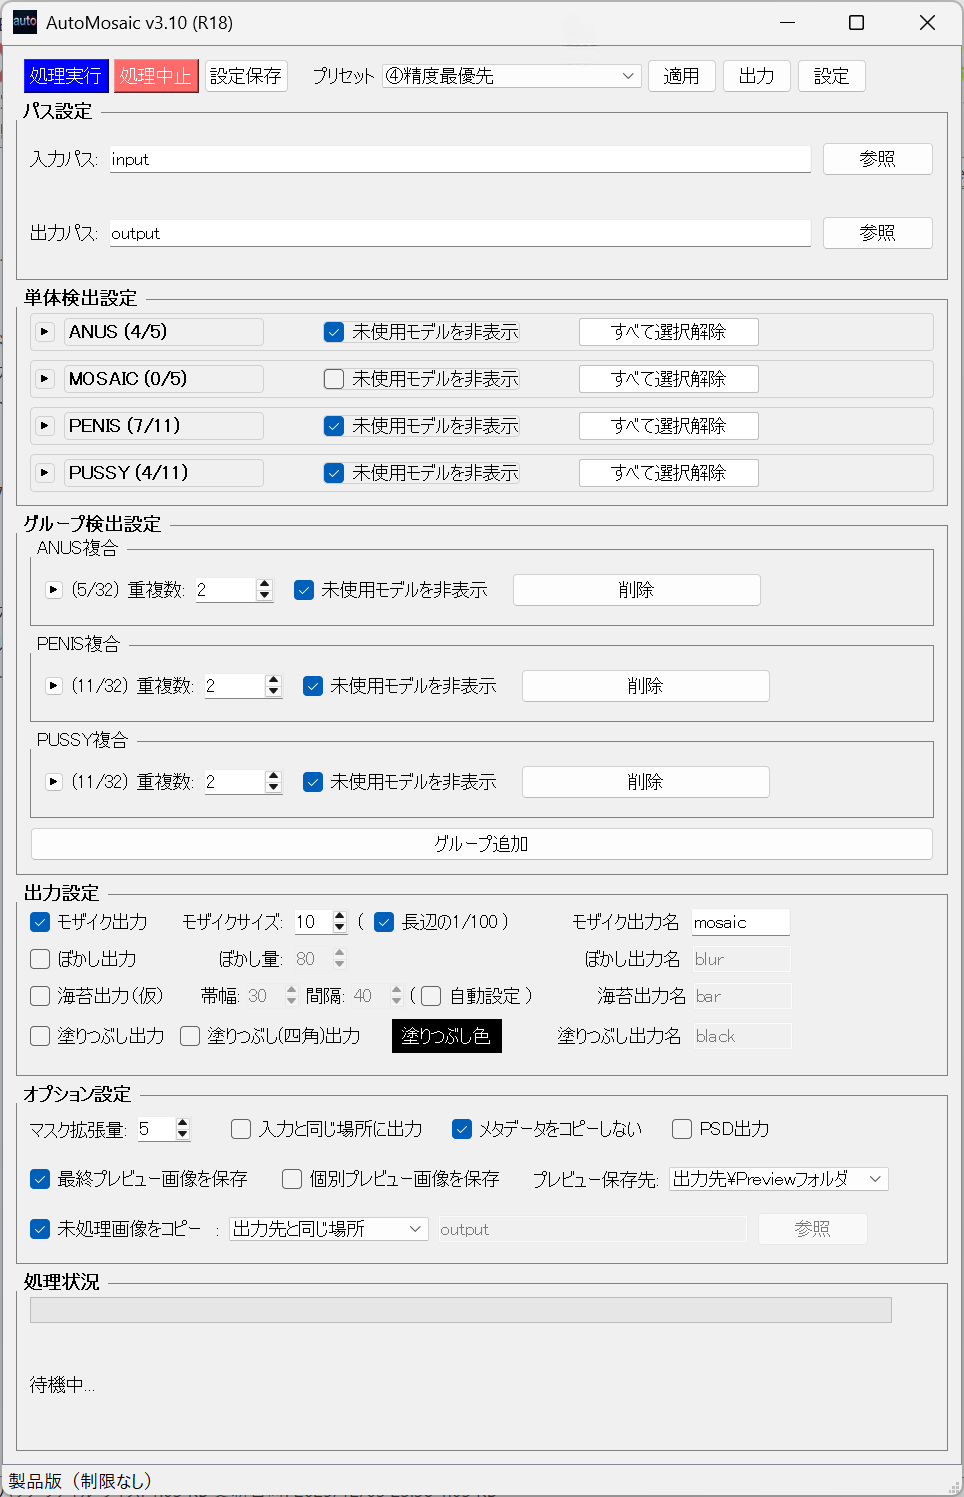Click the 参照 button for input path

tap(877, 159)
